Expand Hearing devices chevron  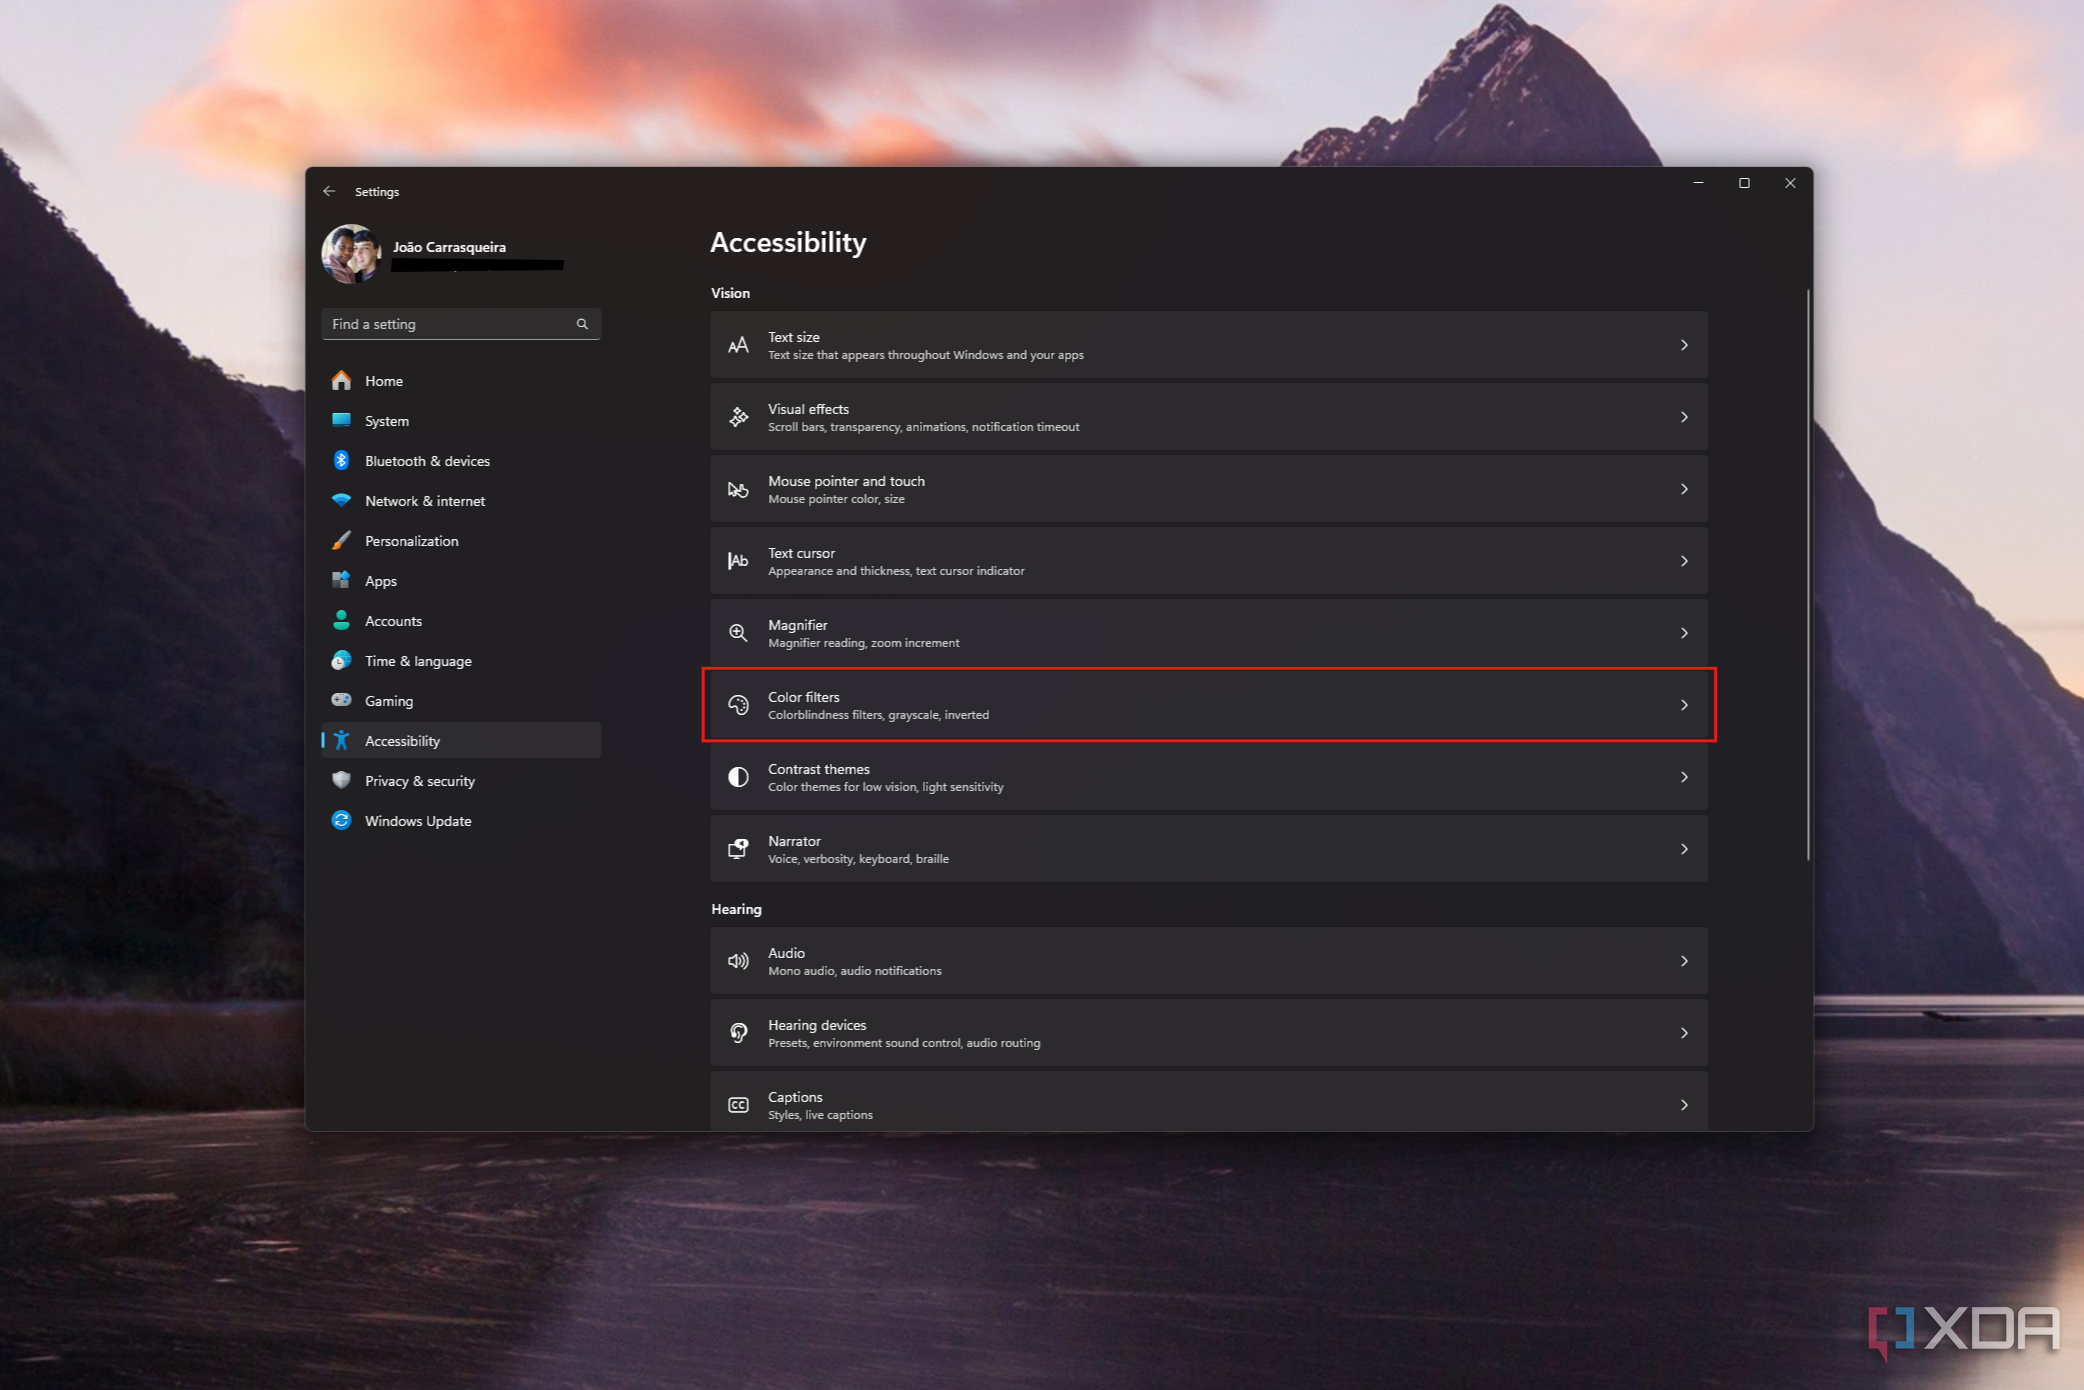click(x=1684, y=1033)
